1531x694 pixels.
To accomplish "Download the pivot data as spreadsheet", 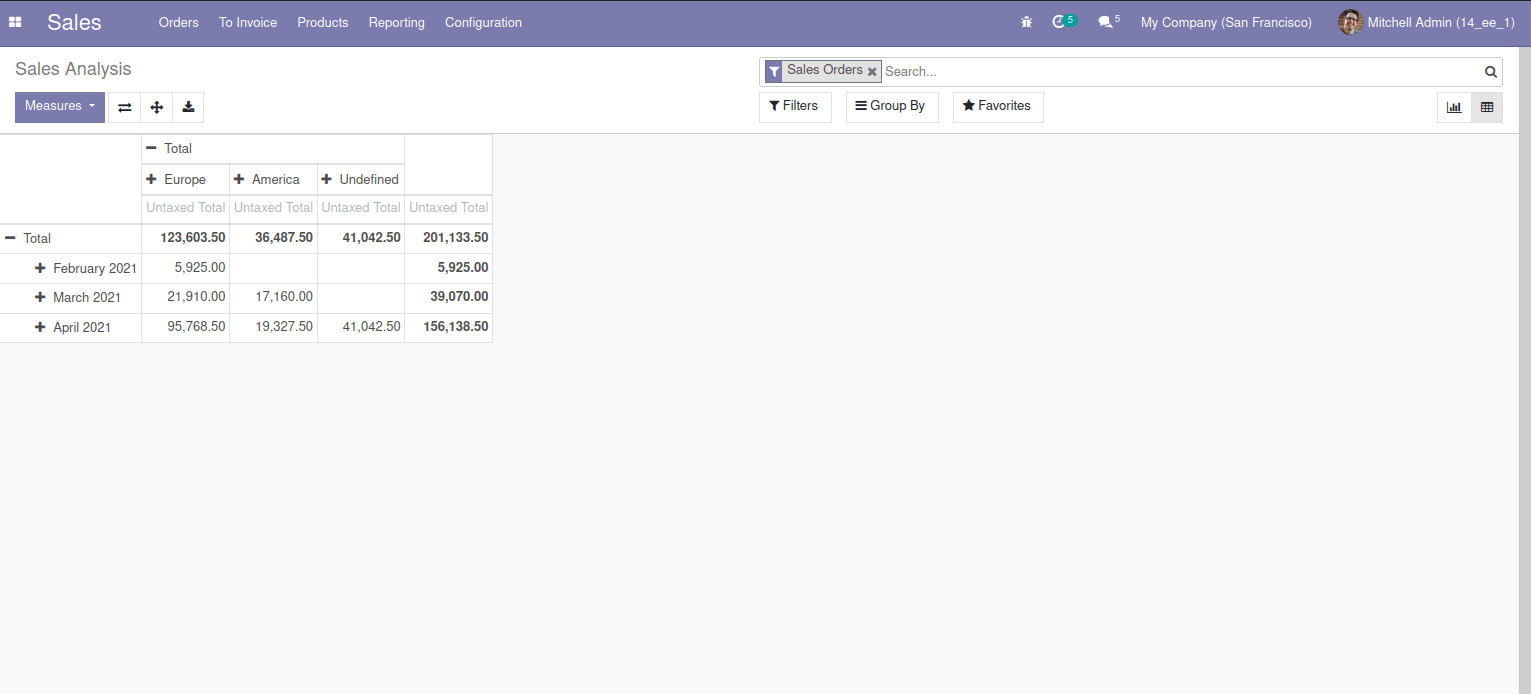I will (x=188, y=107).
